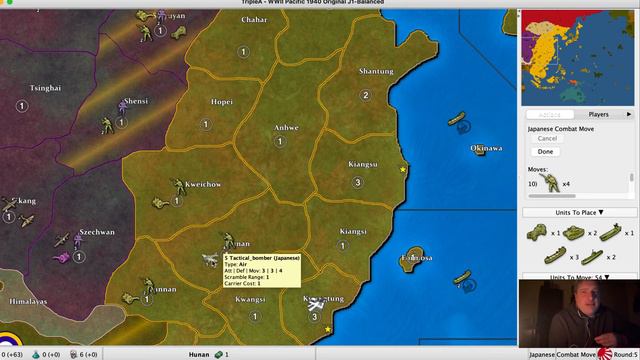Show more tabs with the arrow
This screenshot has height=360, width=640.
pyautogui.click(x=629, y=114)
